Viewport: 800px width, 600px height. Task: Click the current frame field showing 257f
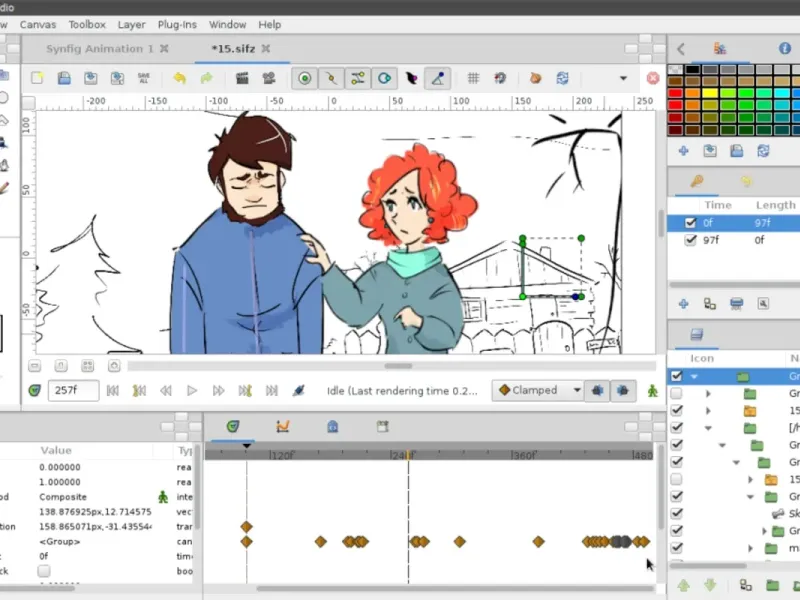pyautogui.click(x=73, y=391)
